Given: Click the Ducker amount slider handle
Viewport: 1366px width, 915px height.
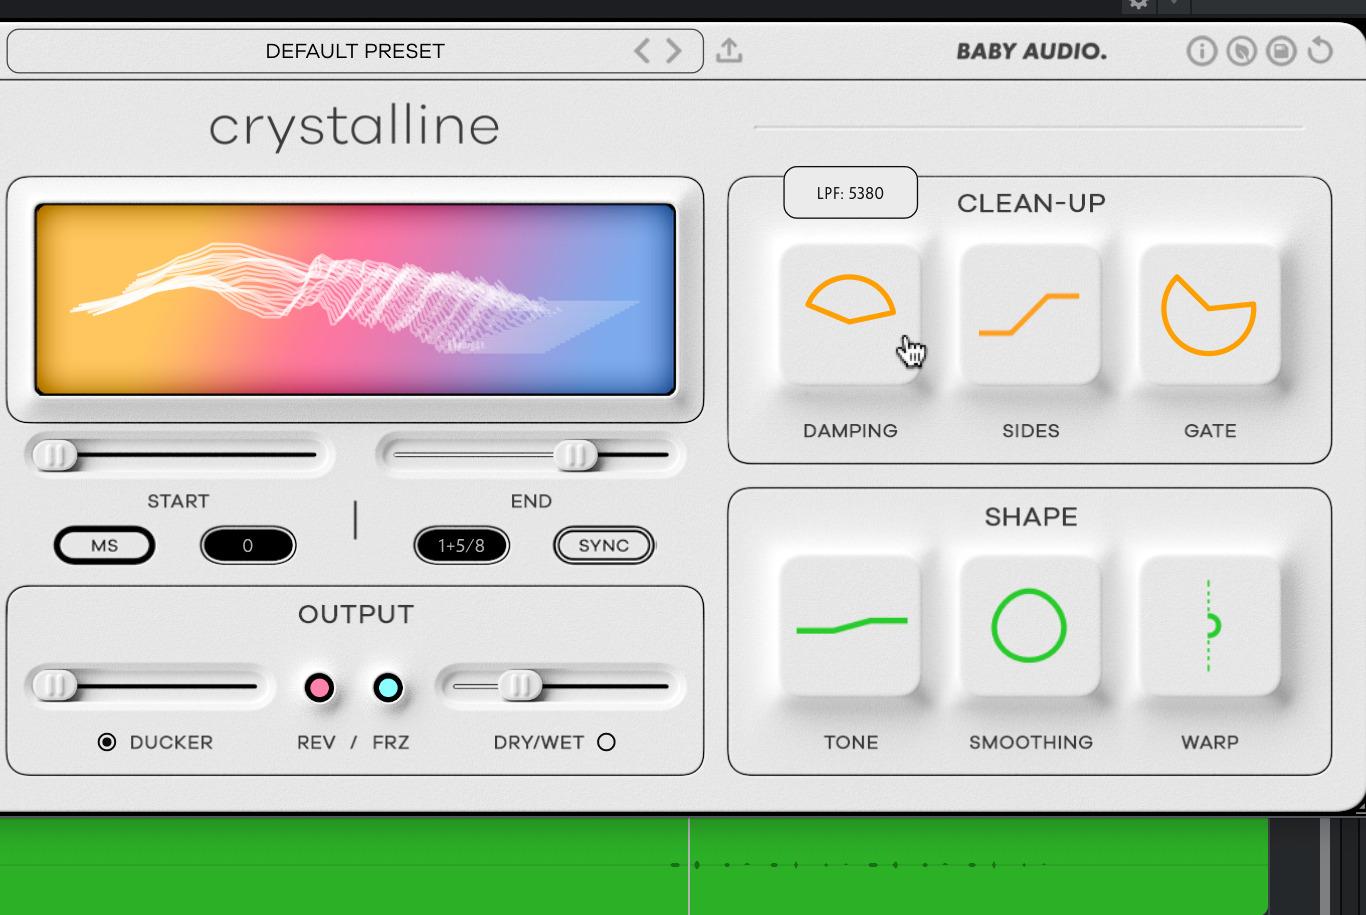Looking at the screenshot, I should [x=54, y=686].
